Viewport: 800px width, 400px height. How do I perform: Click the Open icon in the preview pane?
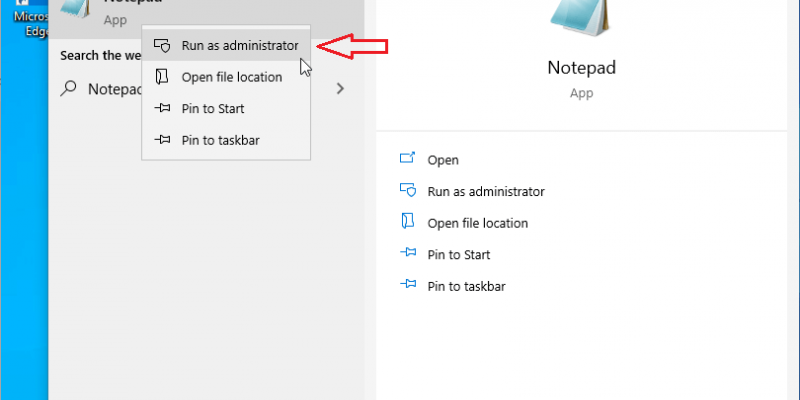407,159
